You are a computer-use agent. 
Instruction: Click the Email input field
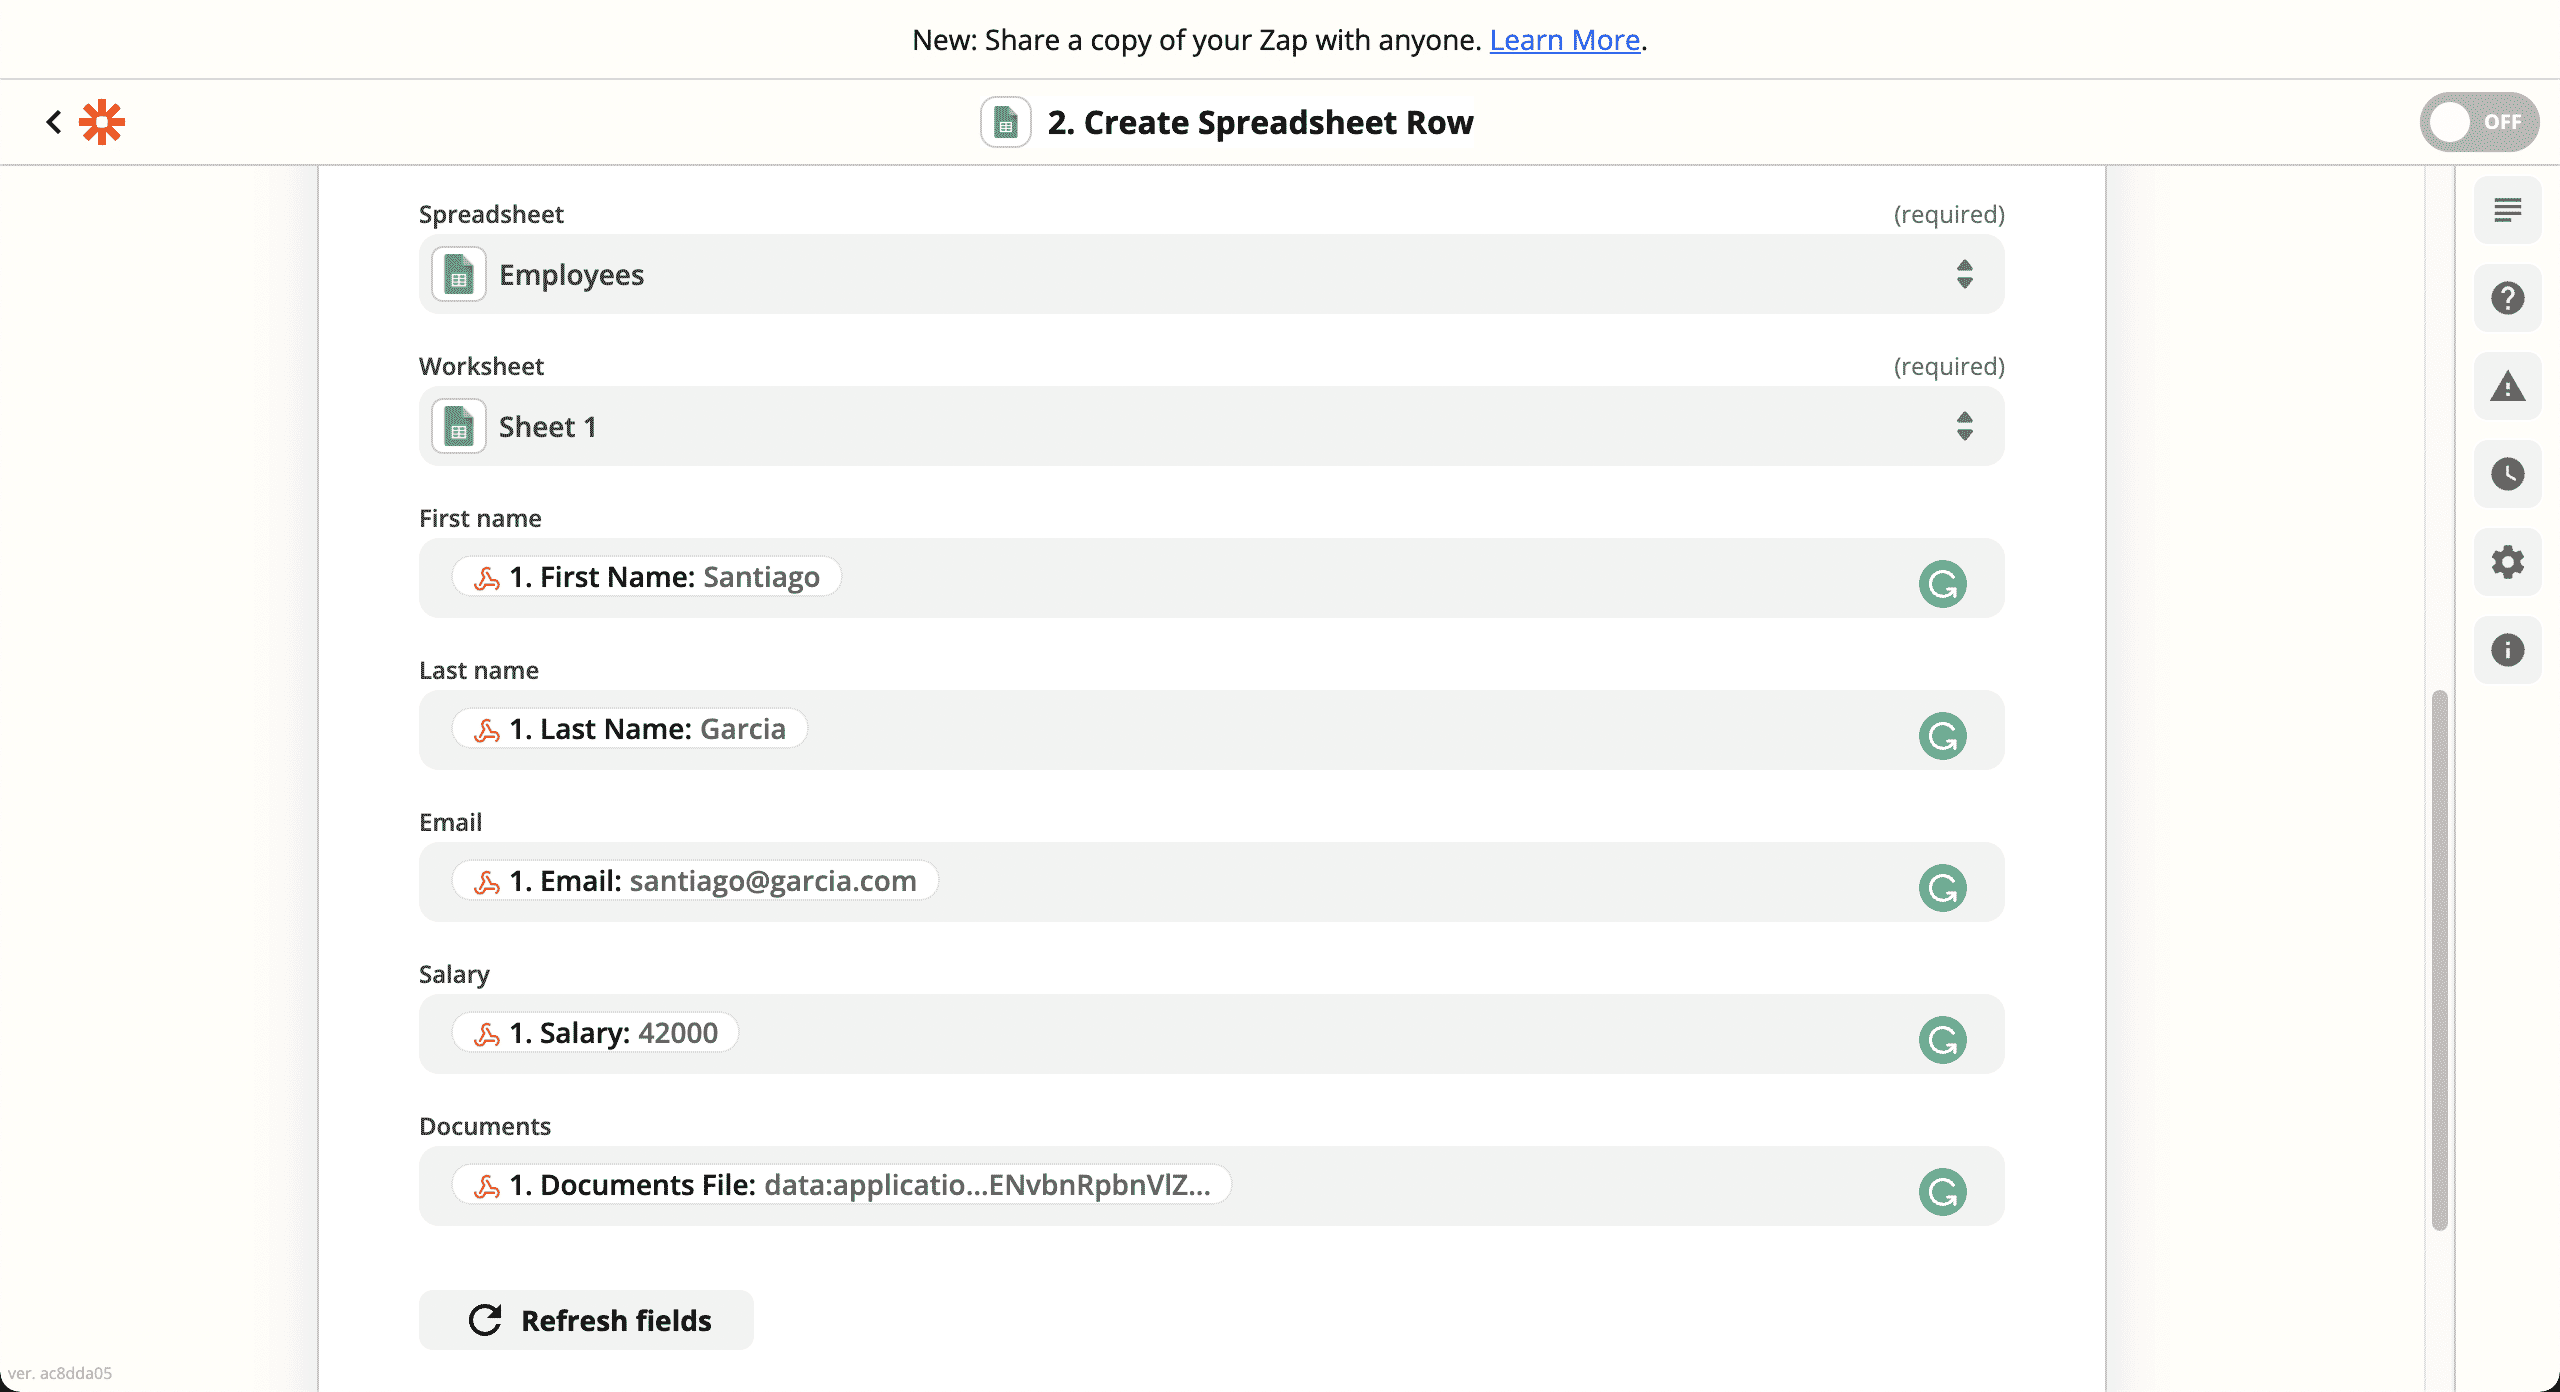tap(1211, 881)
